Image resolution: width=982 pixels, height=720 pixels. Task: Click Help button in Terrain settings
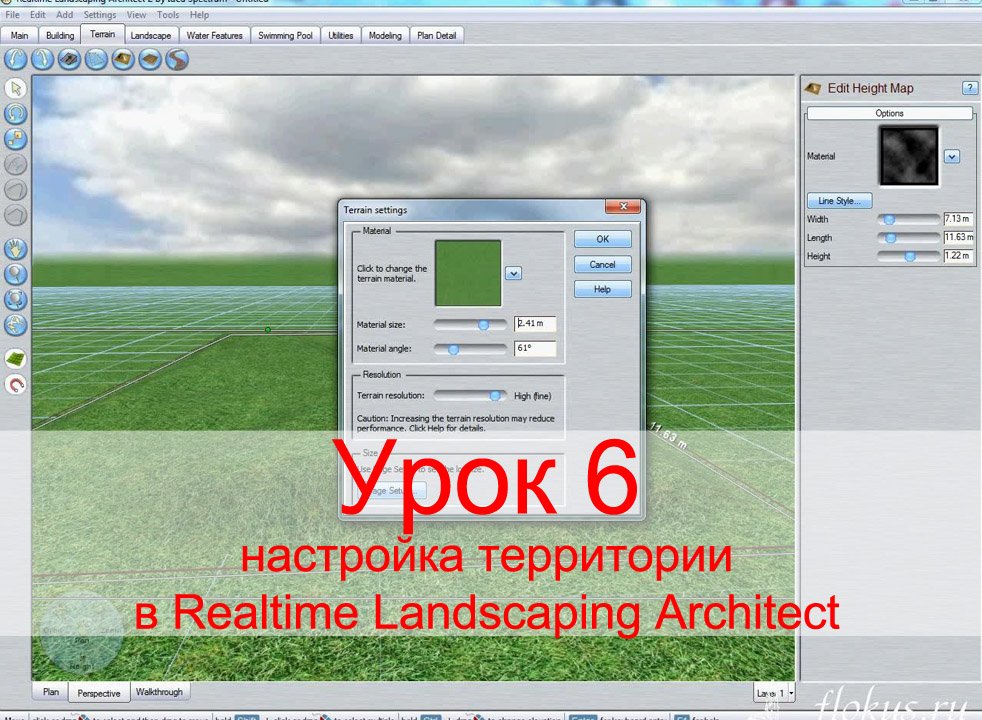602,289
